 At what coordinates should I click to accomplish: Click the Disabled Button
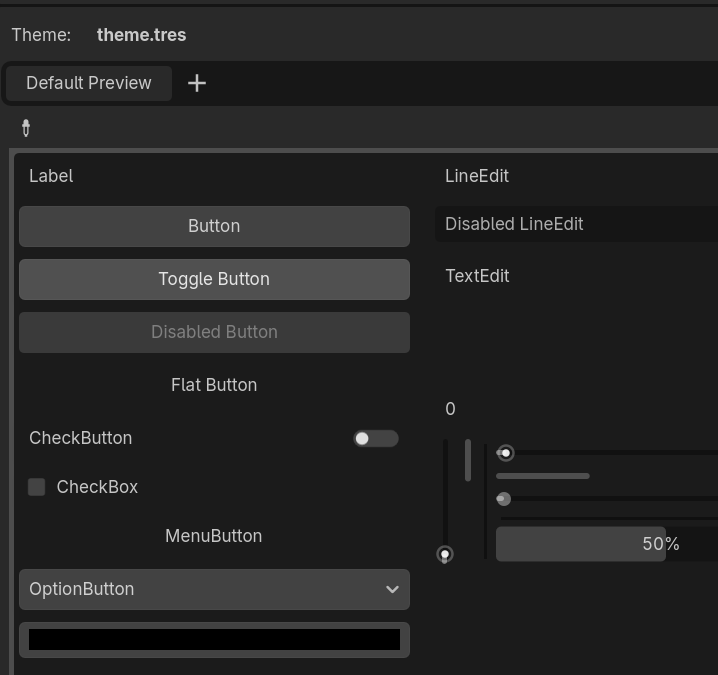point(214,332)
